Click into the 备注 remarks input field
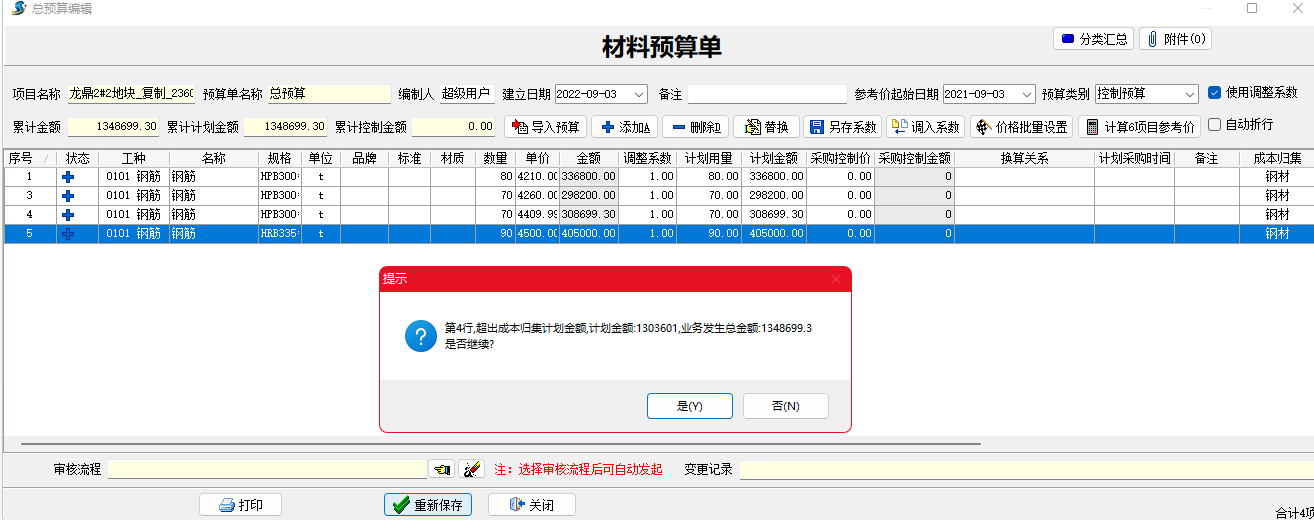This screenshot has height=520, width=1314. point(767,94)
